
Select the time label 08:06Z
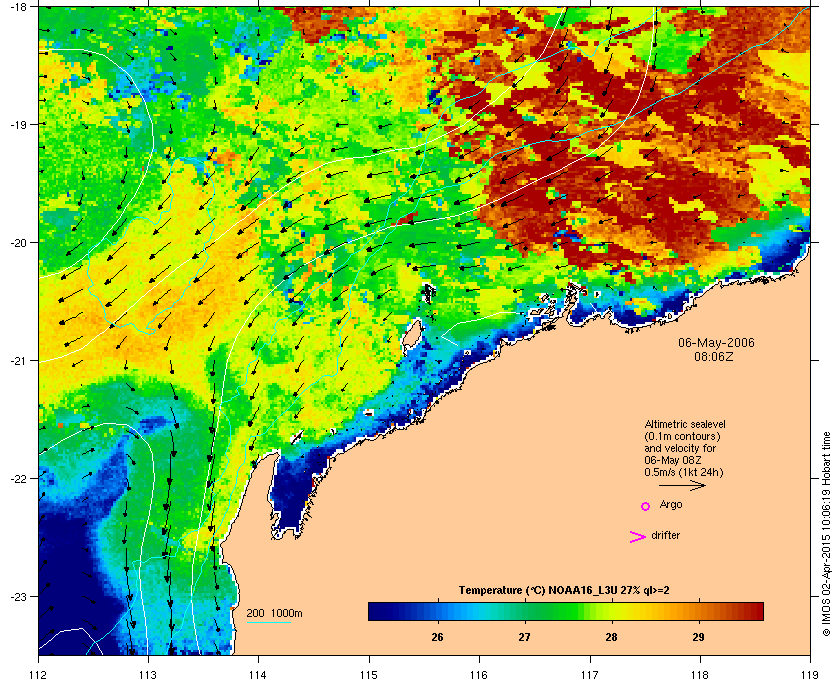714,356
